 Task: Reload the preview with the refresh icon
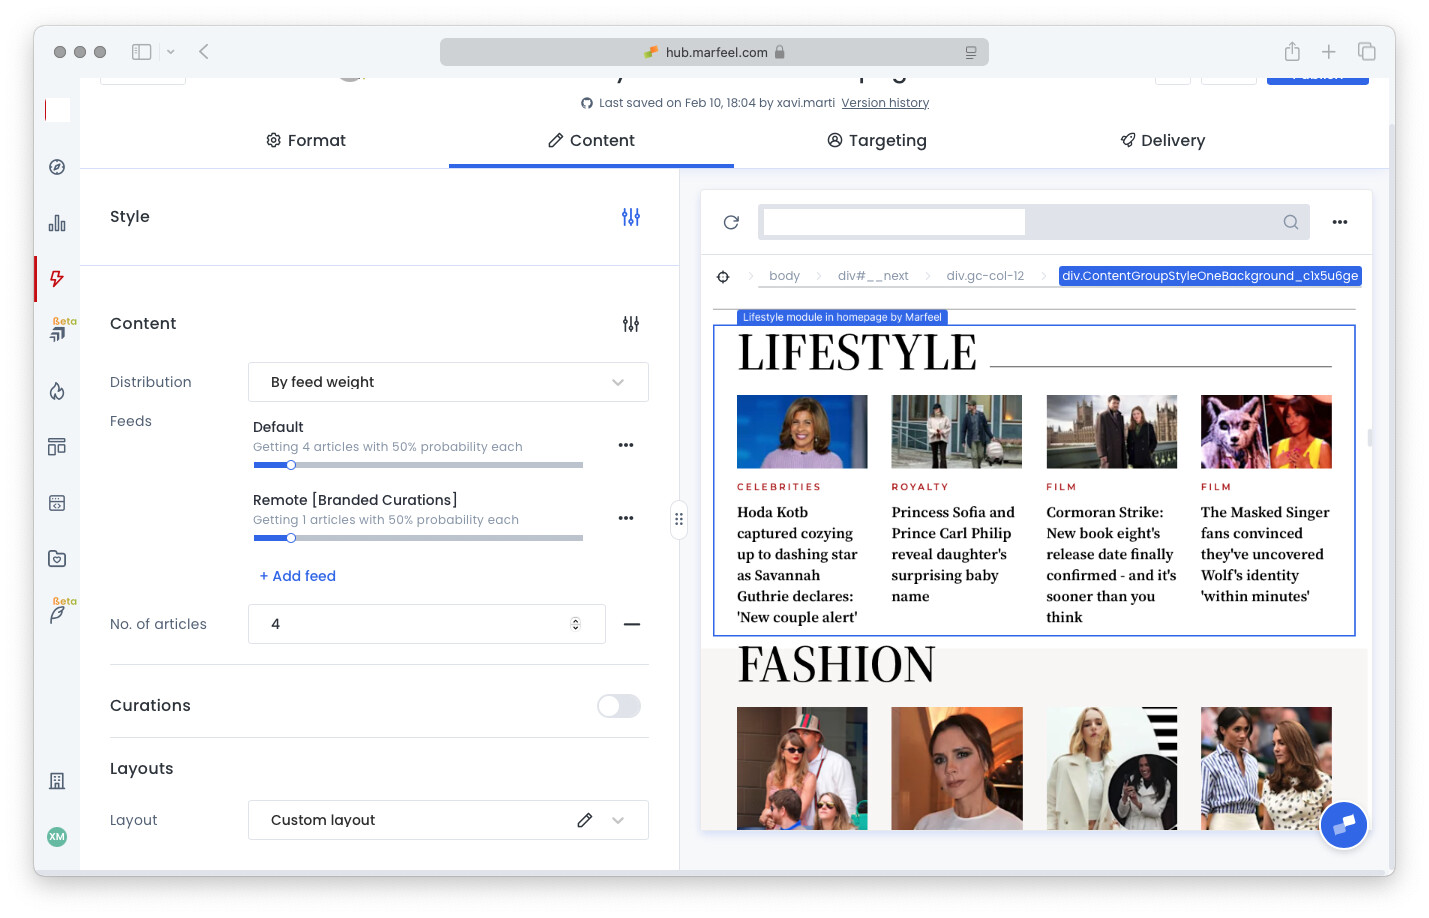pos(731,222)
